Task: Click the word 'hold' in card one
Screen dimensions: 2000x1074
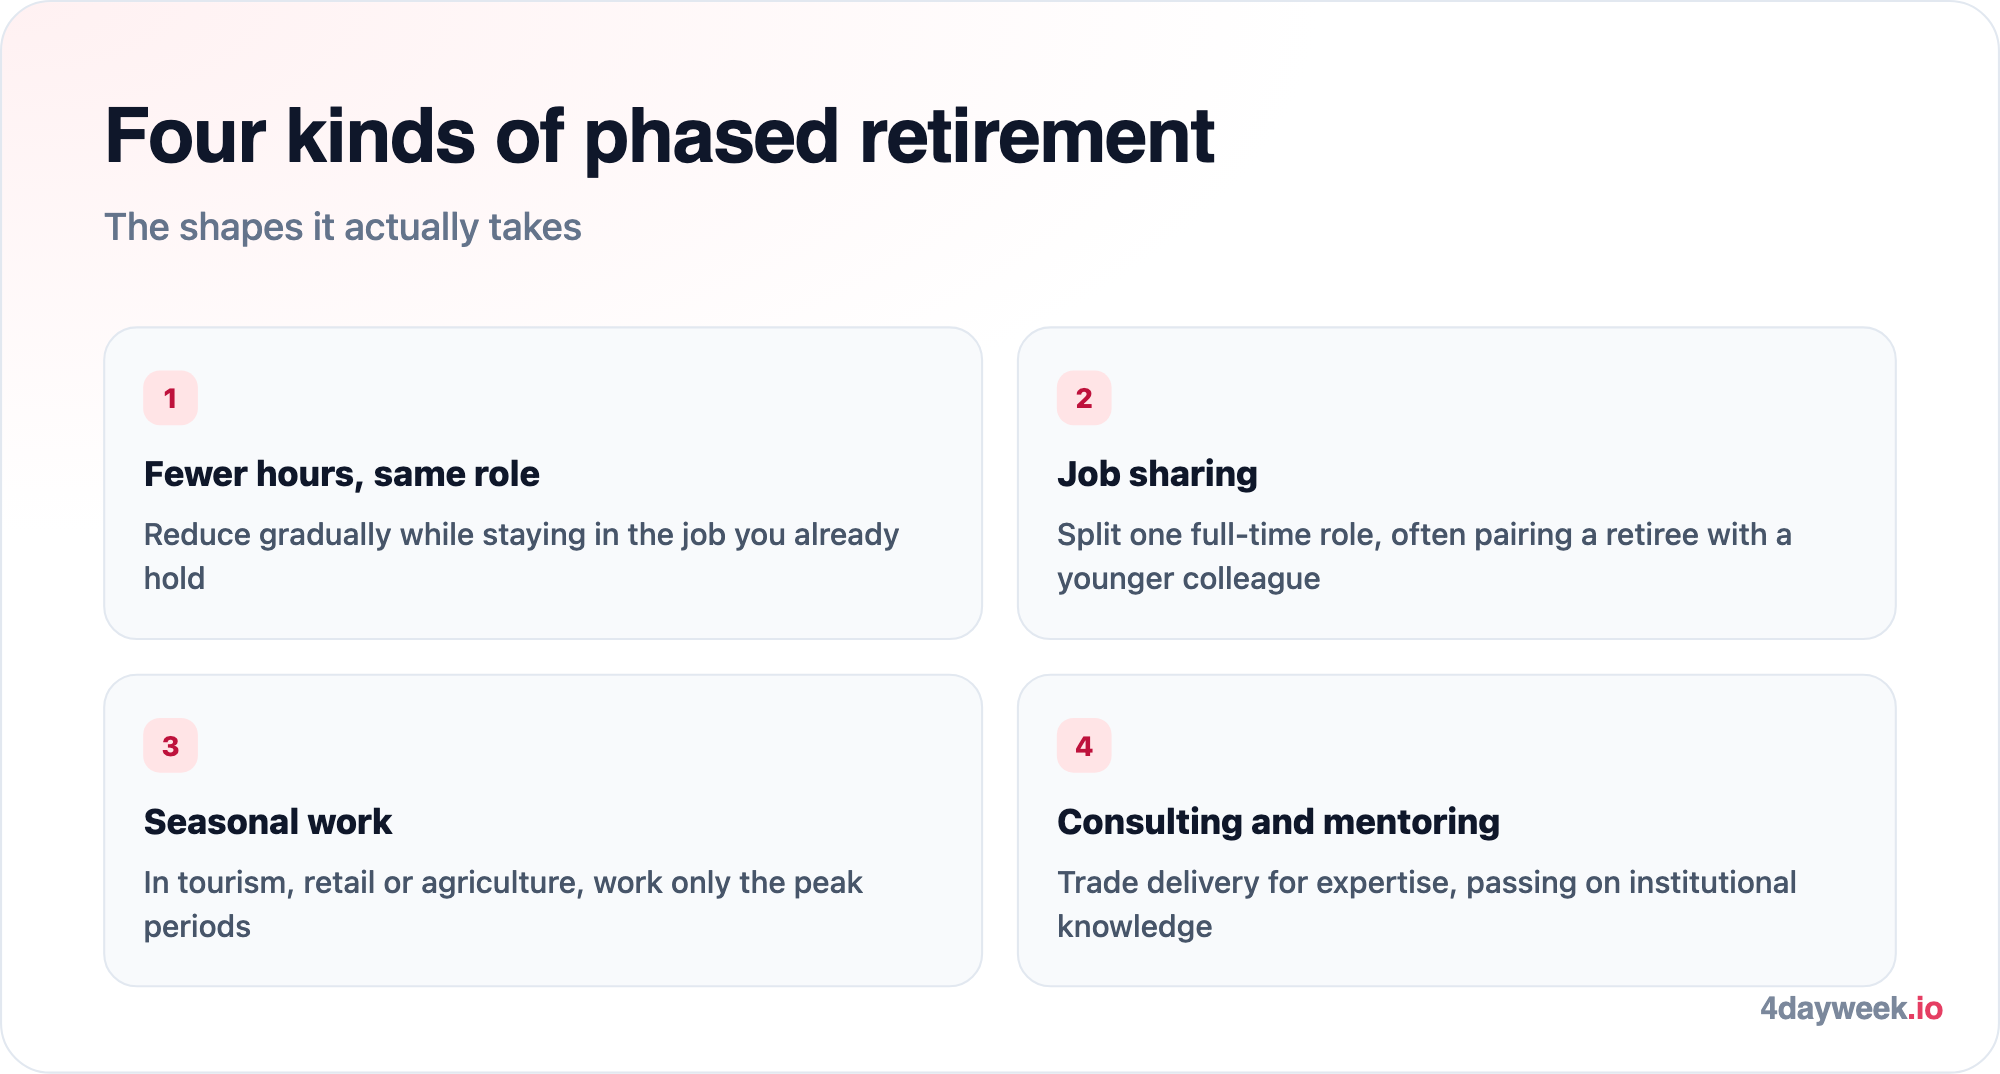Action: click(174, 578)
